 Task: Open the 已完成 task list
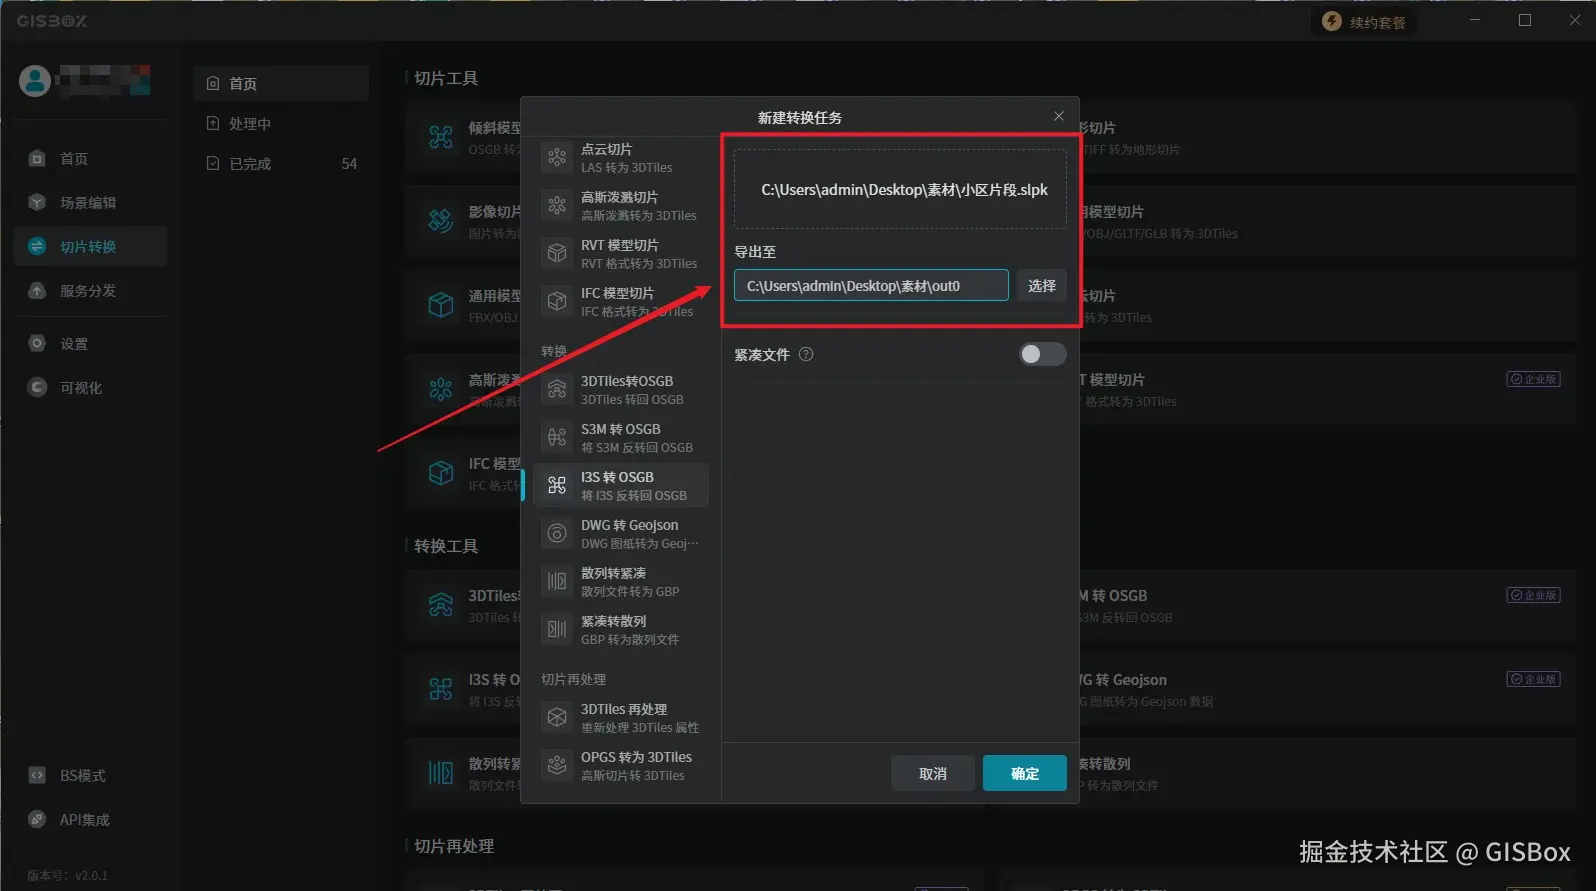pyautogui.click(x=281, y=163)
